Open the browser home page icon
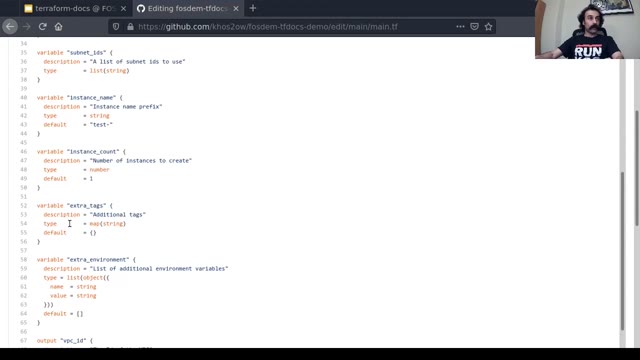 (x=58, y=27)
